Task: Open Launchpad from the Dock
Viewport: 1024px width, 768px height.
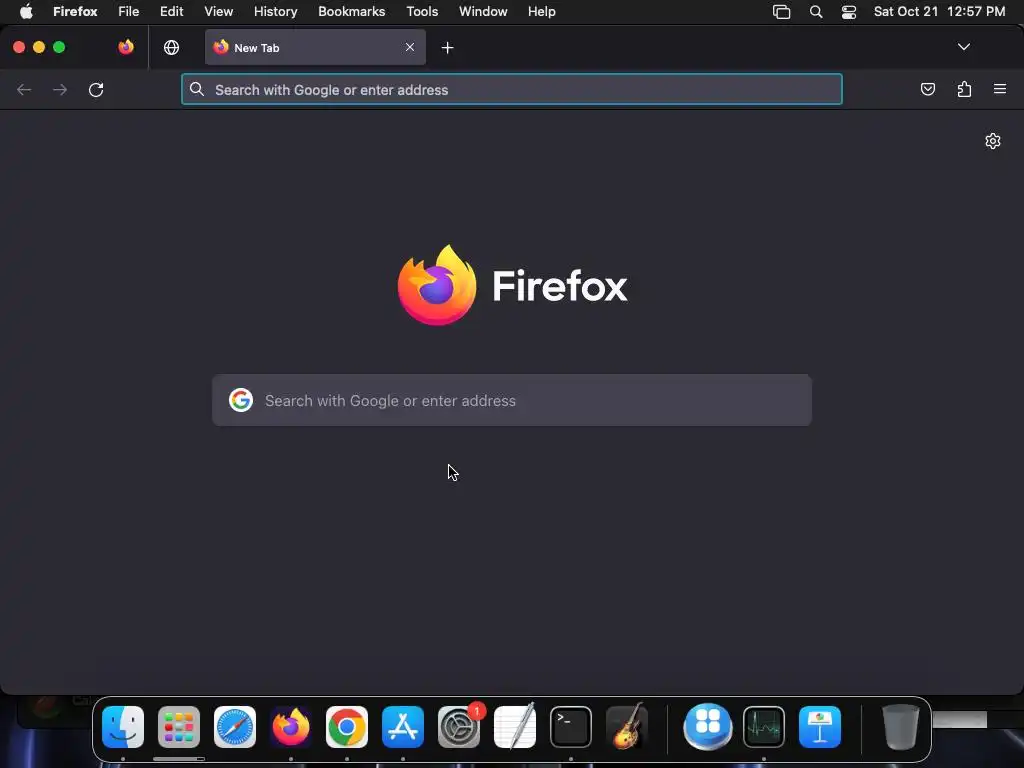Action: click(x=179, y=727)
